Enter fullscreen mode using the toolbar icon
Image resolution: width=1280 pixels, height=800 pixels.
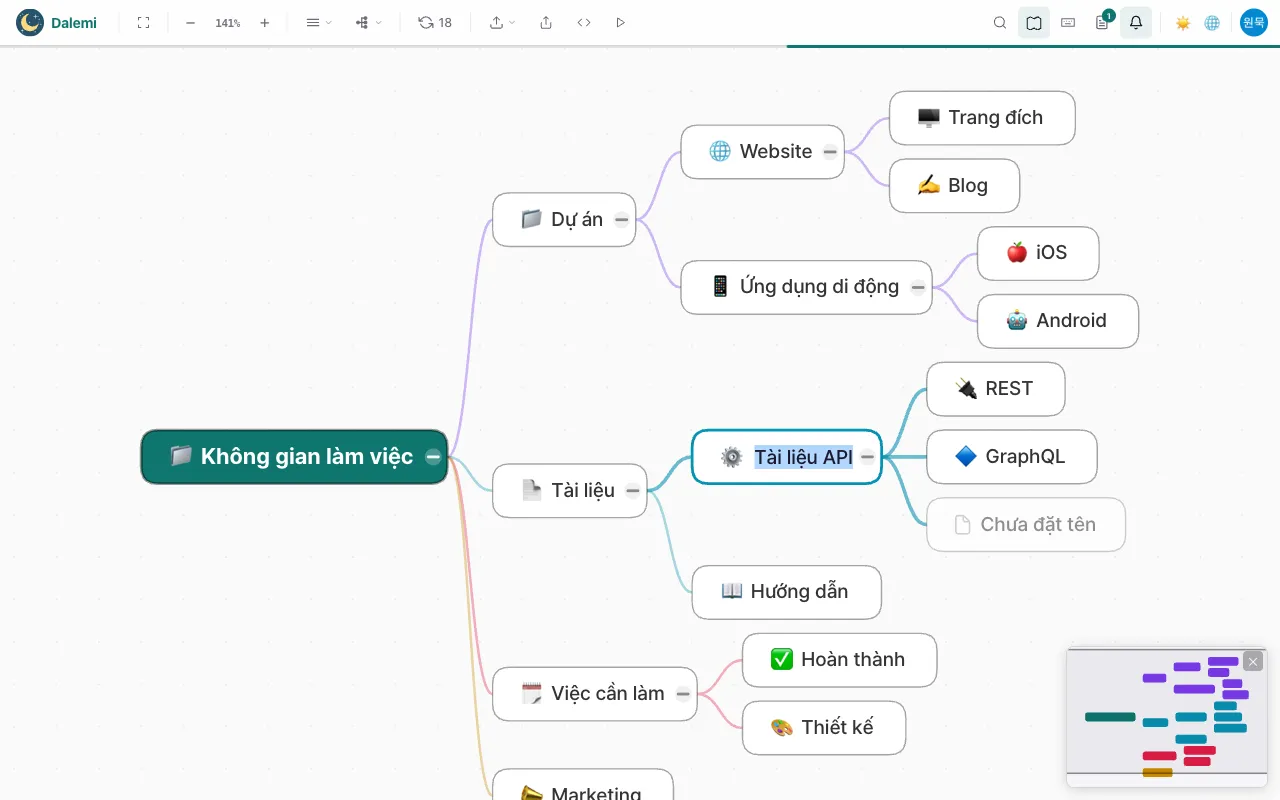143,22
